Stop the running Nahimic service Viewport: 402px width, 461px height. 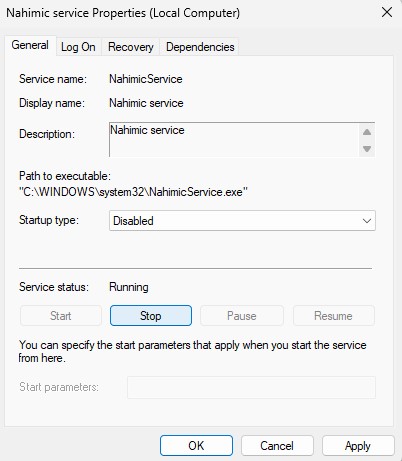click(151, 316)
